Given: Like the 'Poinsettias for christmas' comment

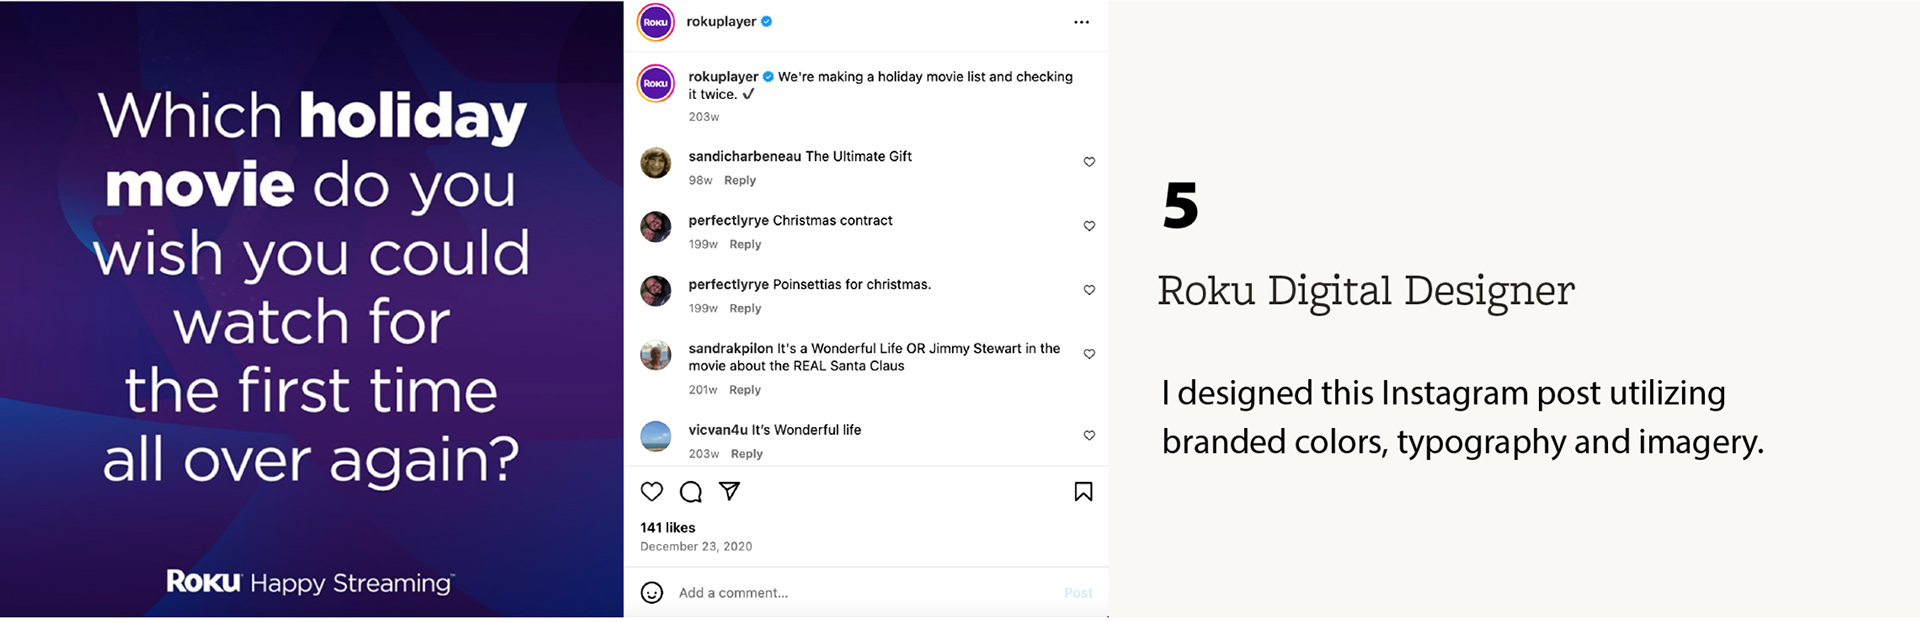Looking at the screenshot, I should tap(1089, 290).
